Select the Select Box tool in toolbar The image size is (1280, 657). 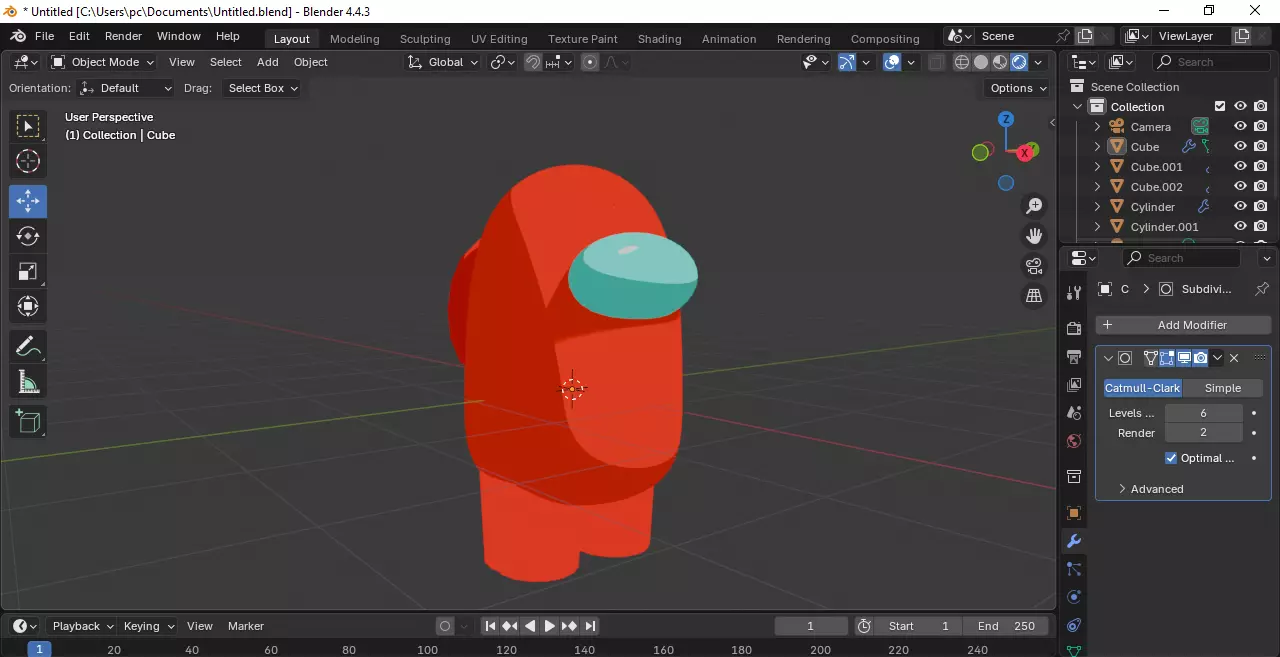coord(28,126)
